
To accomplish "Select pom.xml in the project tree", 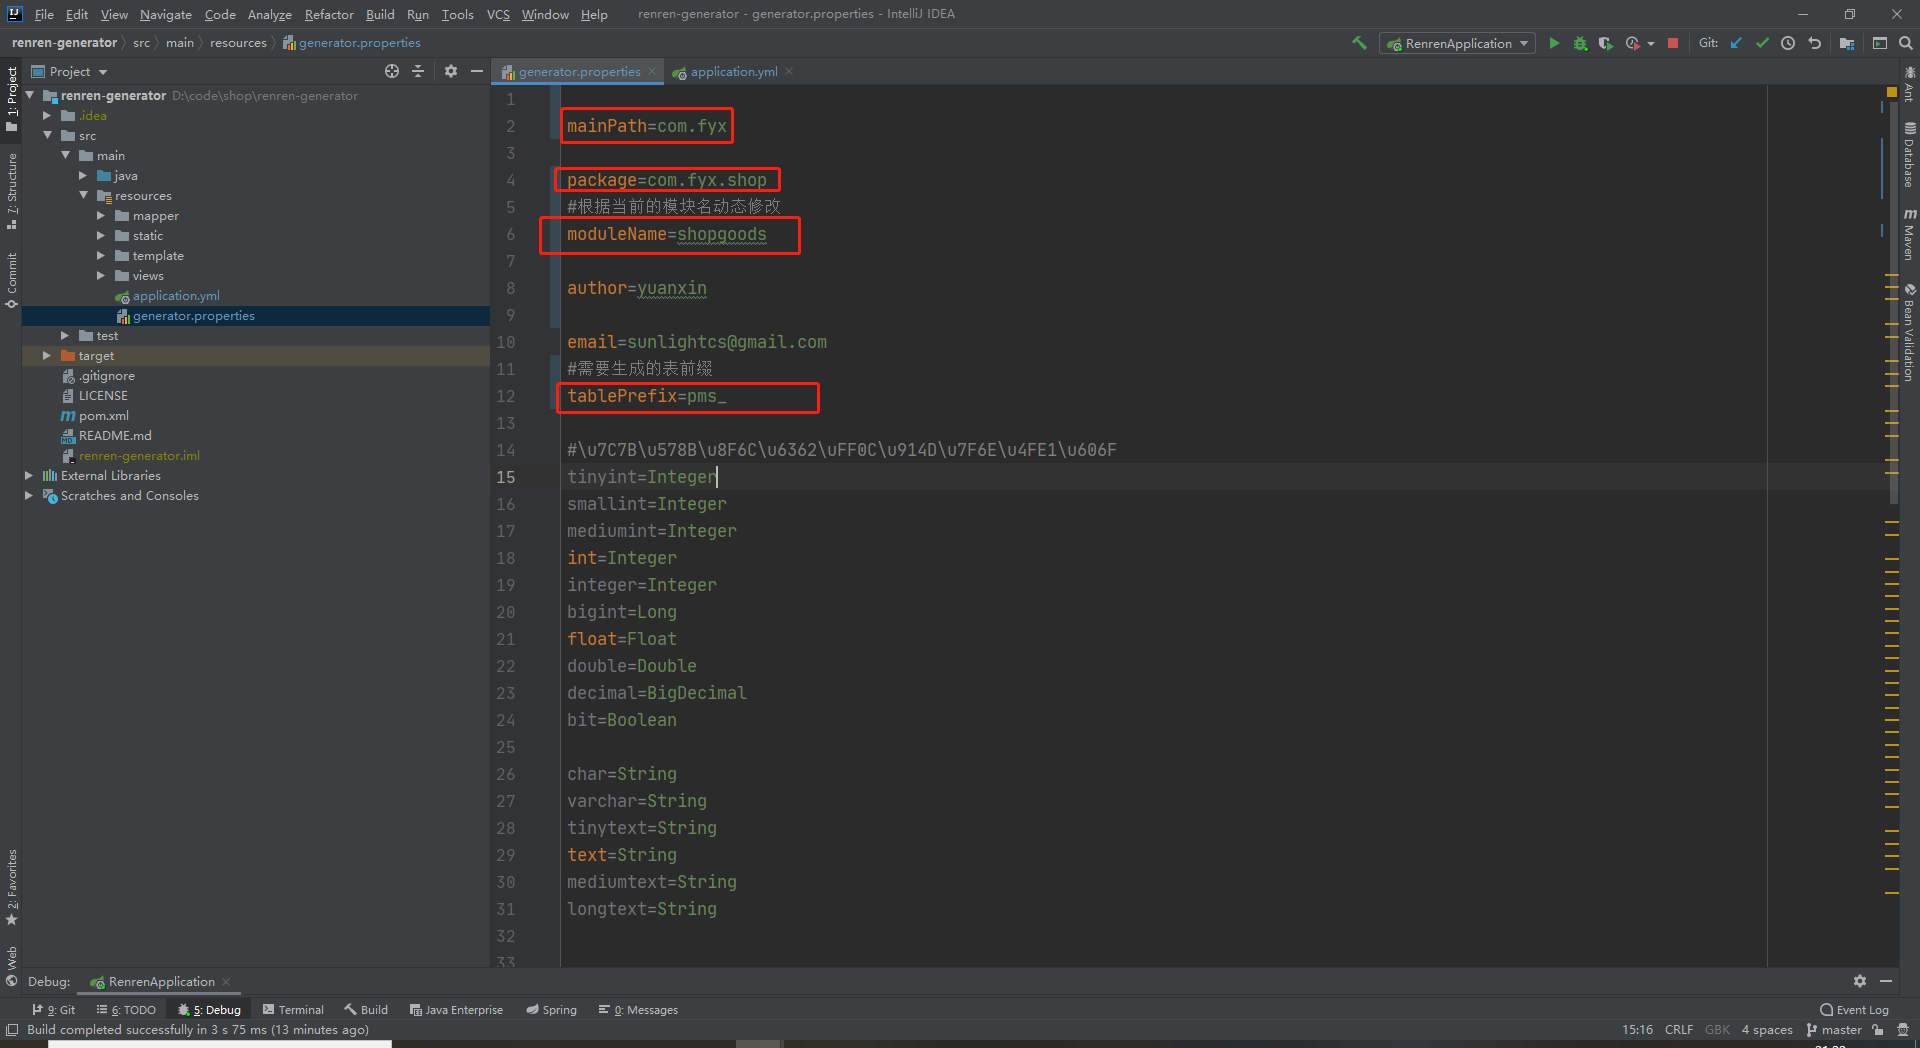I will [103, 416].
